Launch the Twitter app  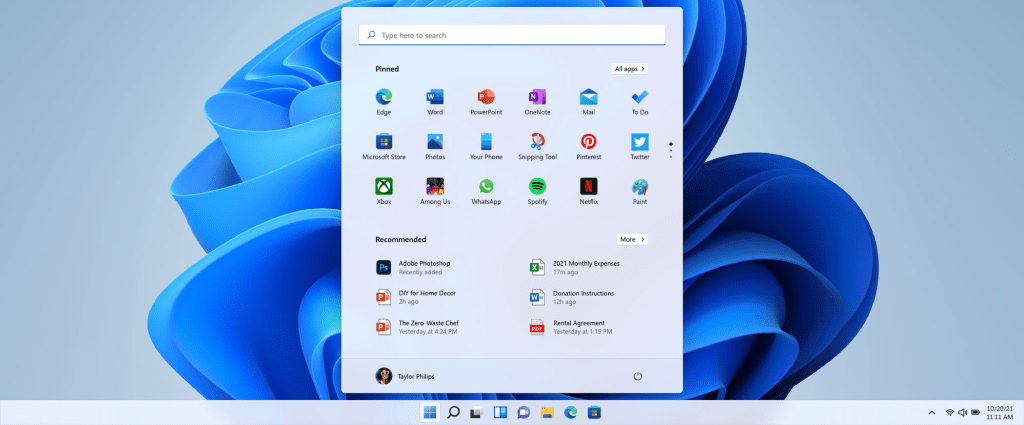pos(639,147)
